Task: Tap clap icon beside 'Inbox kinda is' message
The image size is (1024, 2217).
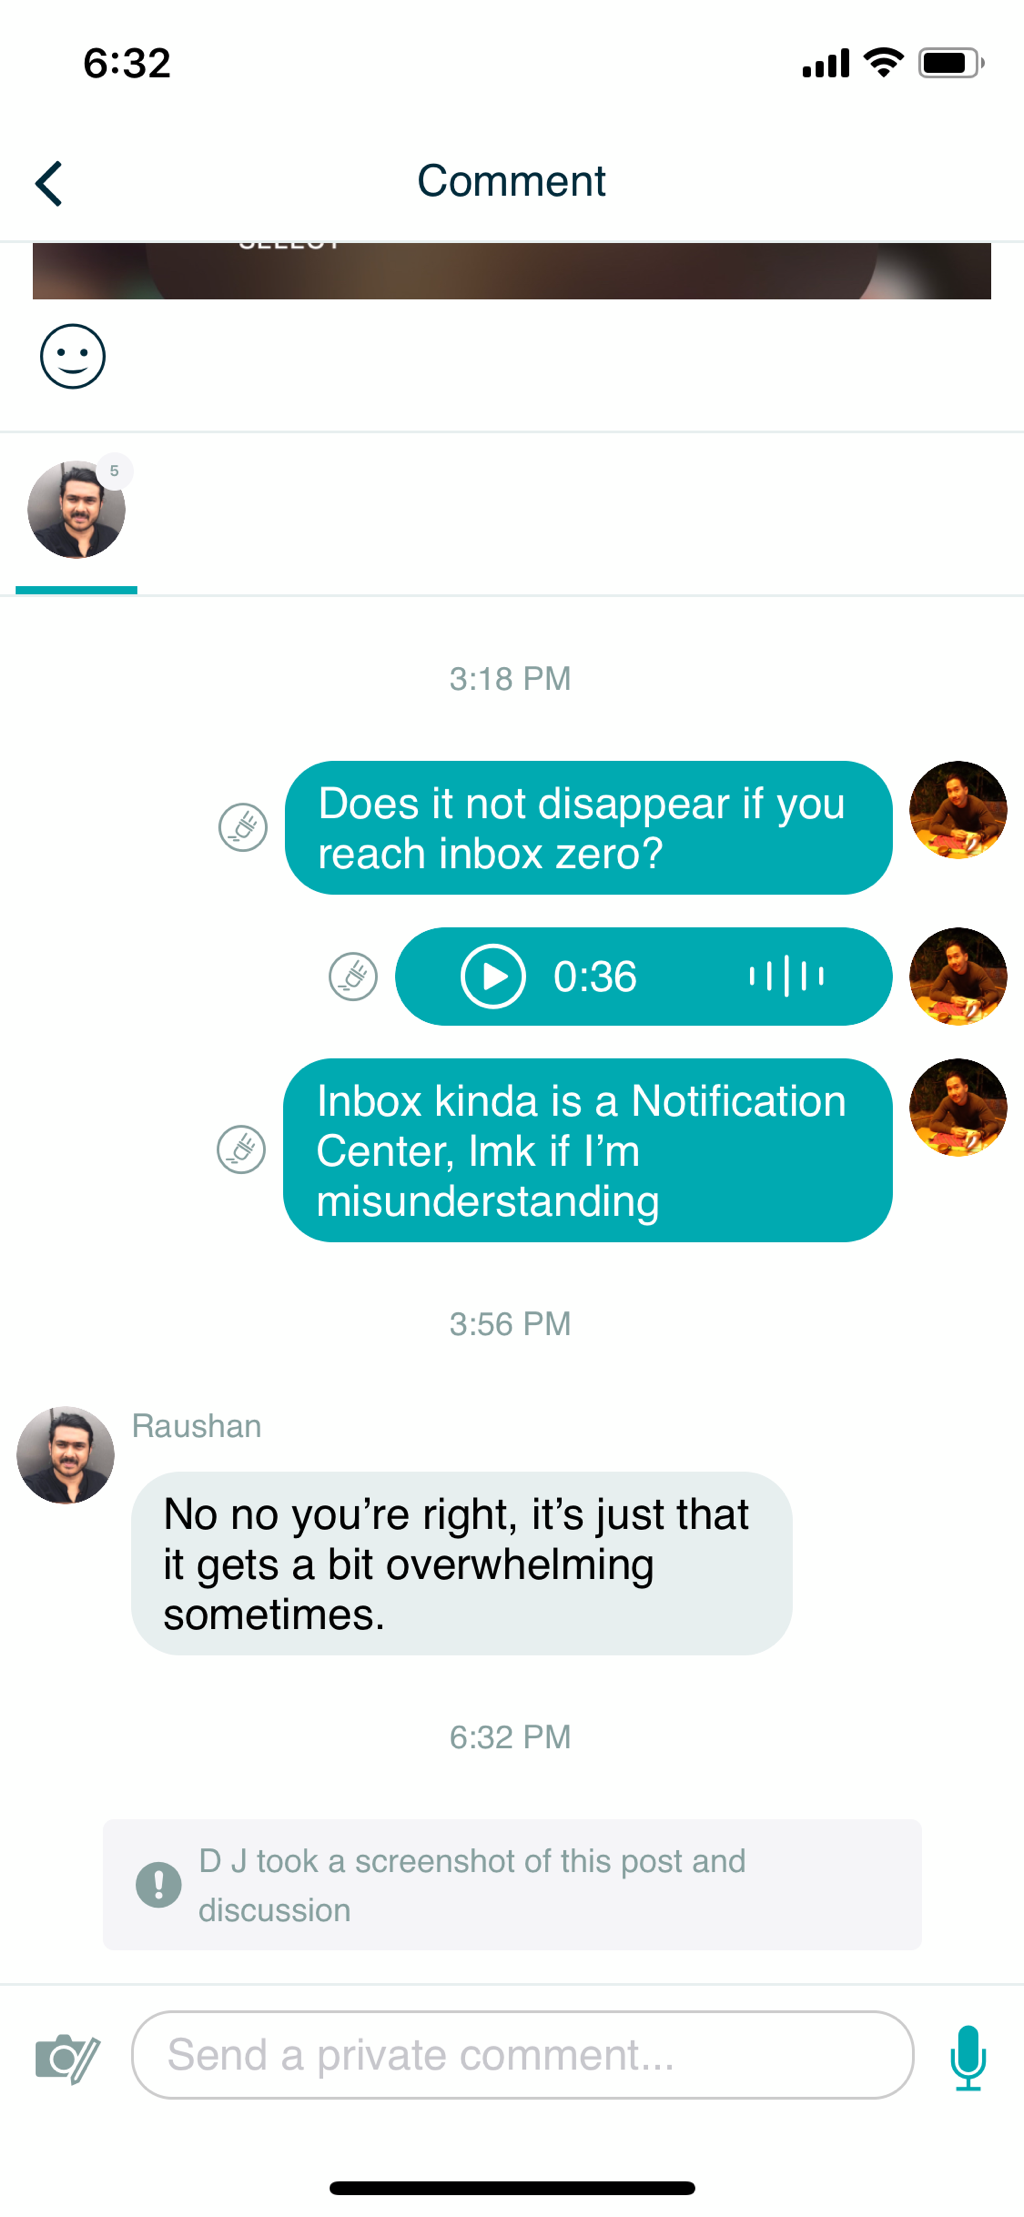Action: point(241,1150)
